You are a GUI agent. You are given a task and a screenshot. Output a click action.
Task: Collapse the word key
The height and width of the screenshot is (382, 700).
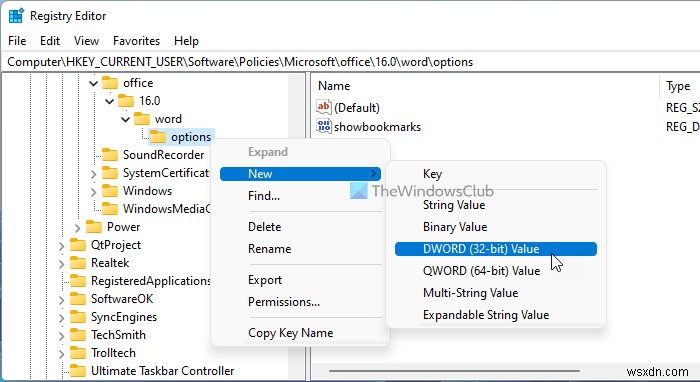125,119
